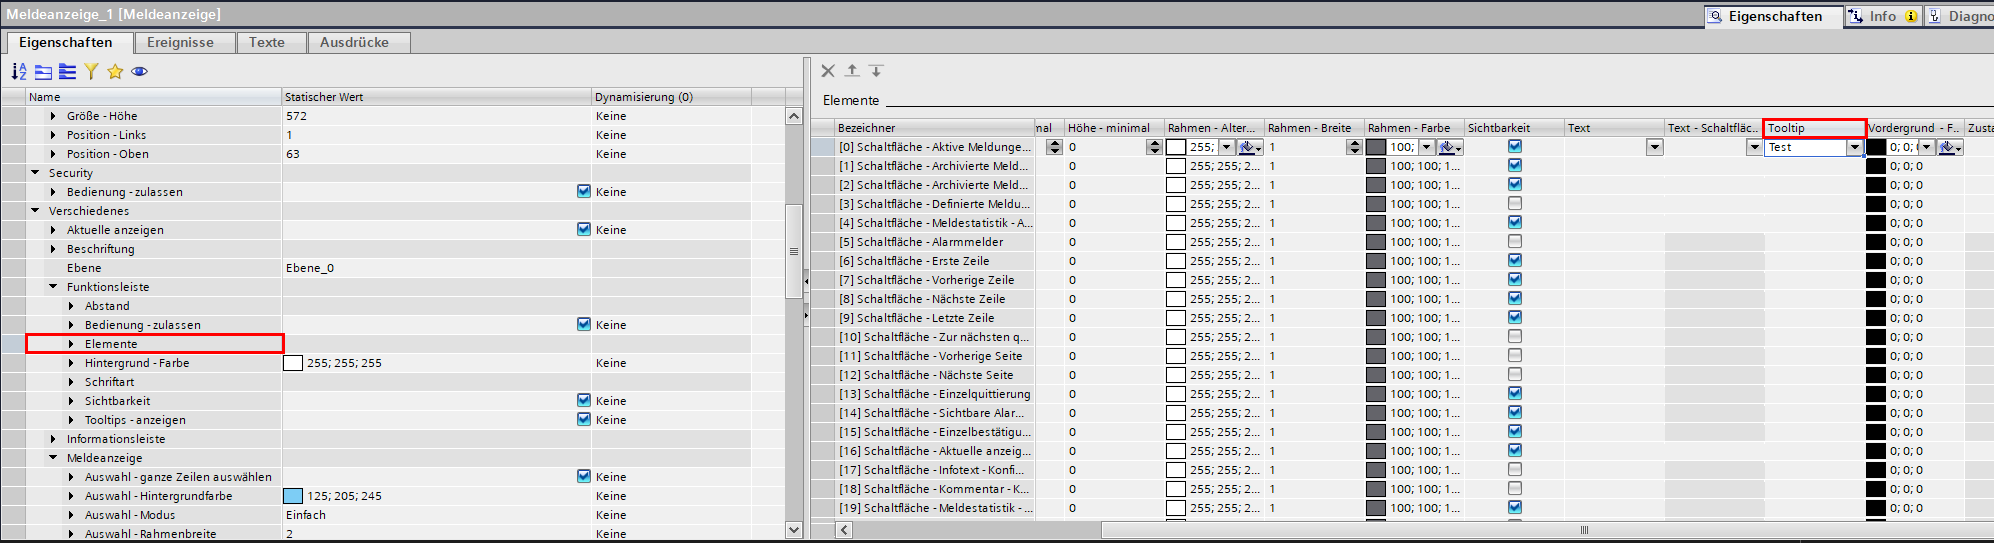Expand the Größe - Höhe property

(53, 116)
